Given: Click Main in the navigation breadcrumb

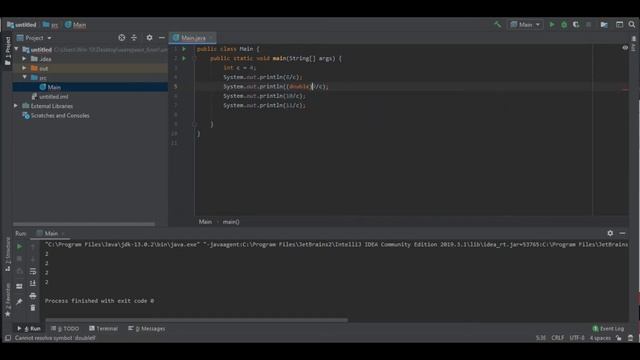Looking at the screenshot, I should pos(76,25).
